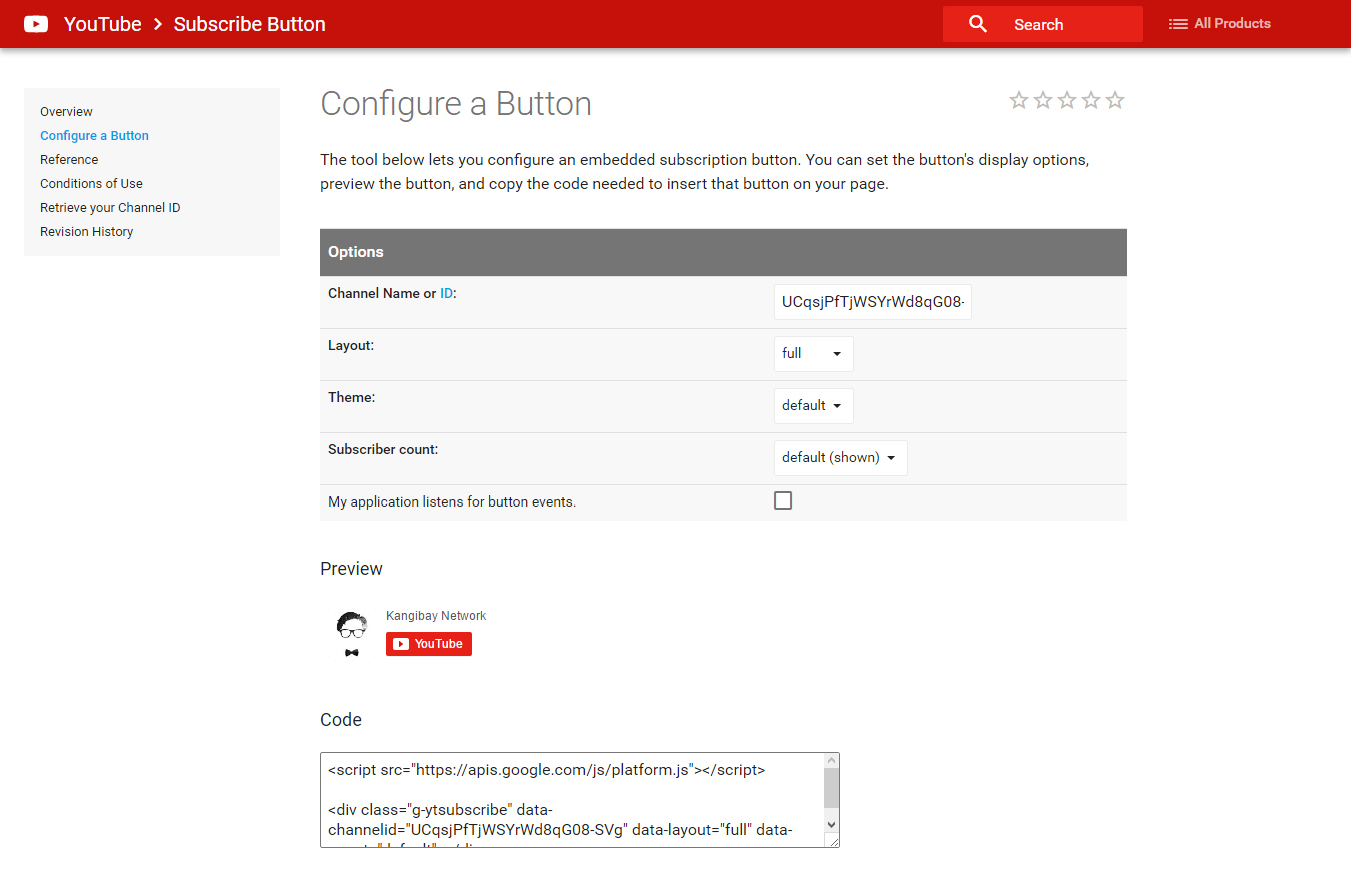Viewport: 1351px width, 870px height.
Task: Rate the page two stars
Action: click(x=1043, y=100)
